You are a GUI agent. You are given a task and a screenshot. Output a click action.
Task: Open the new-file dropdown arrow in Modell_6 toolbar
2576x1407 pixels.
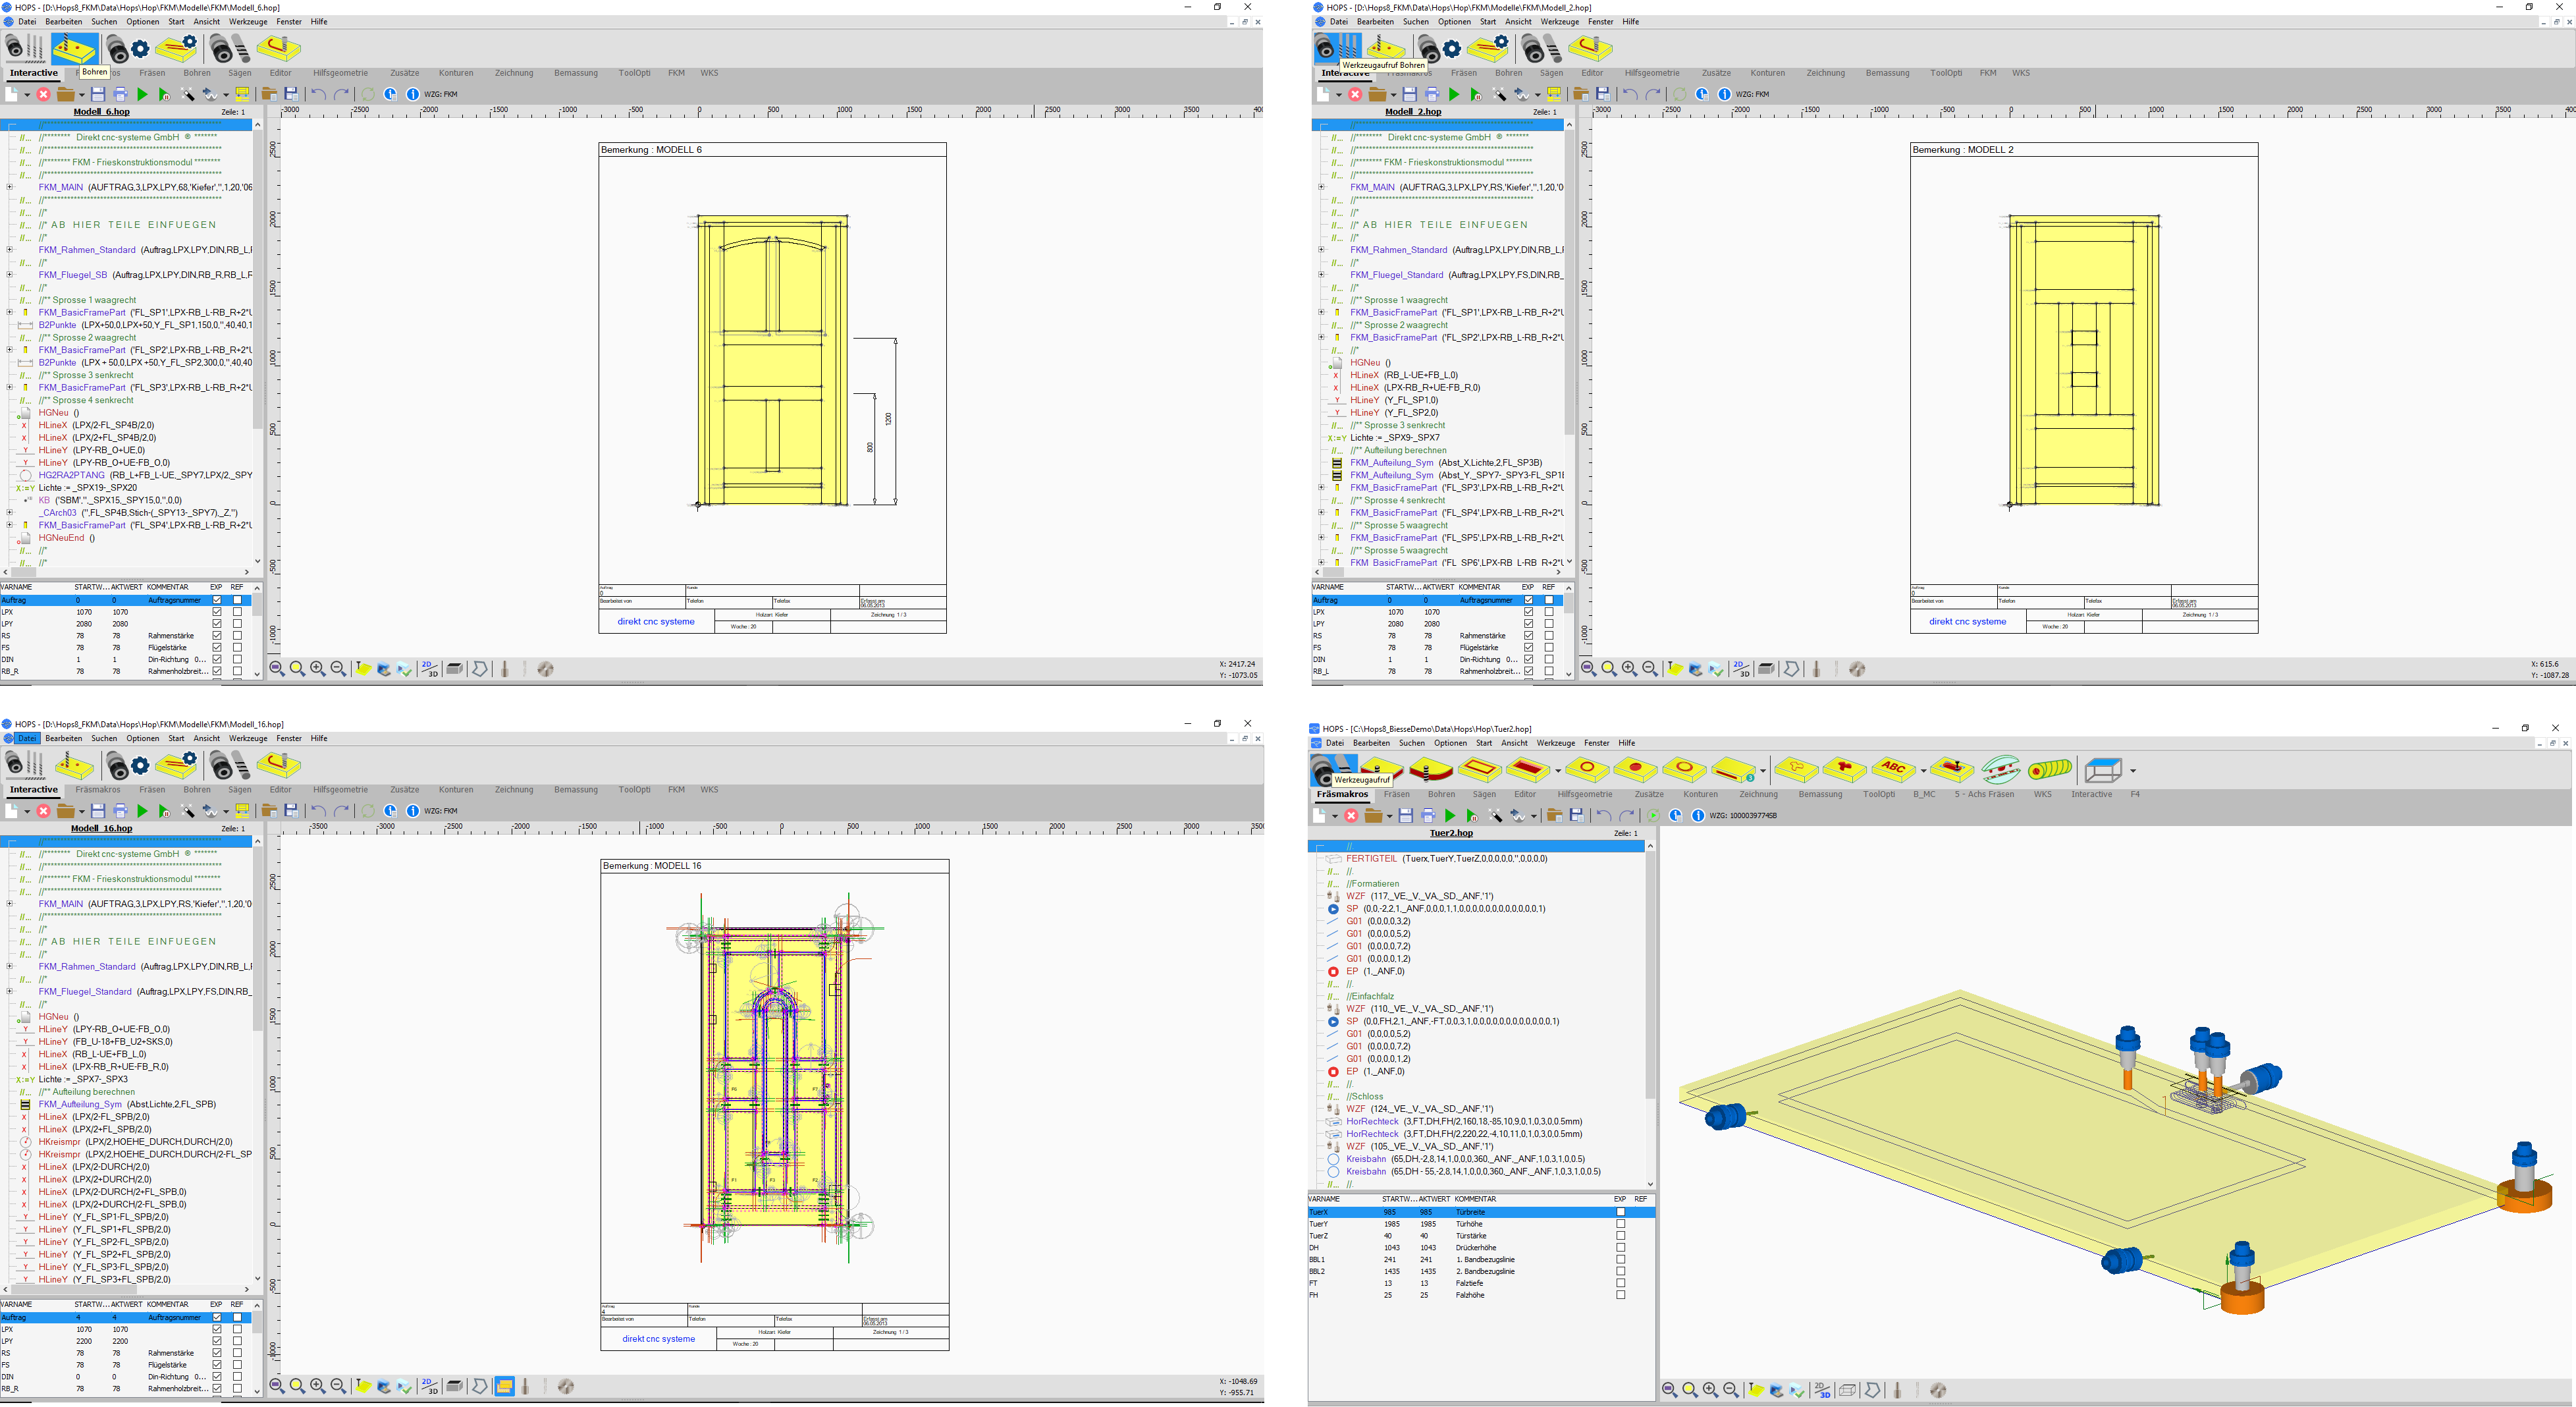tap(27, 95)
